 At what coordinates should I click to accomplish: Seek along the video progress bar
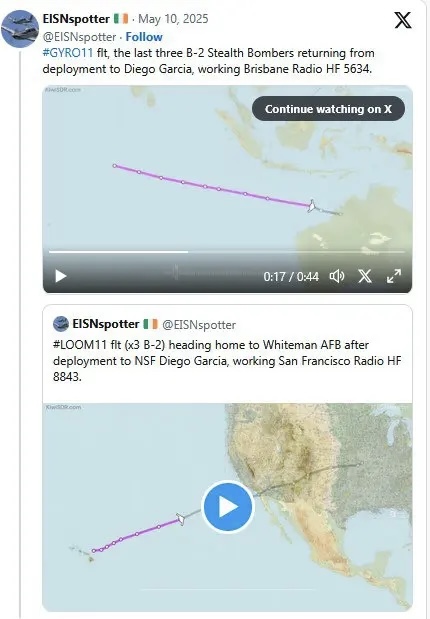point(227,251)
